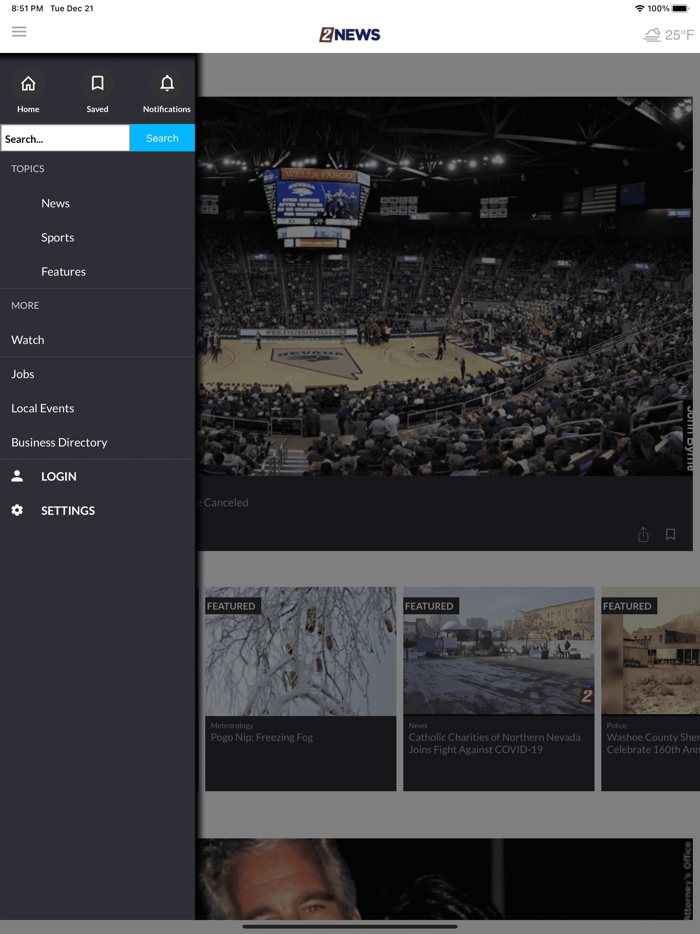Tap the hamburger menu icon
700x934 pixels.
pos(19,32)
